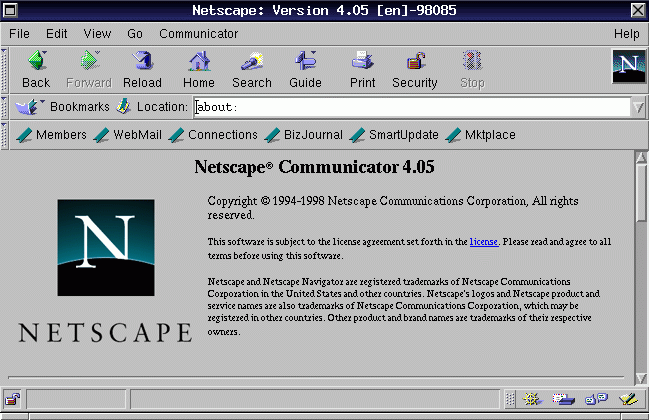Click the scroll down arrow
This screenshot has width=649, height=420.
coord(641,378)
